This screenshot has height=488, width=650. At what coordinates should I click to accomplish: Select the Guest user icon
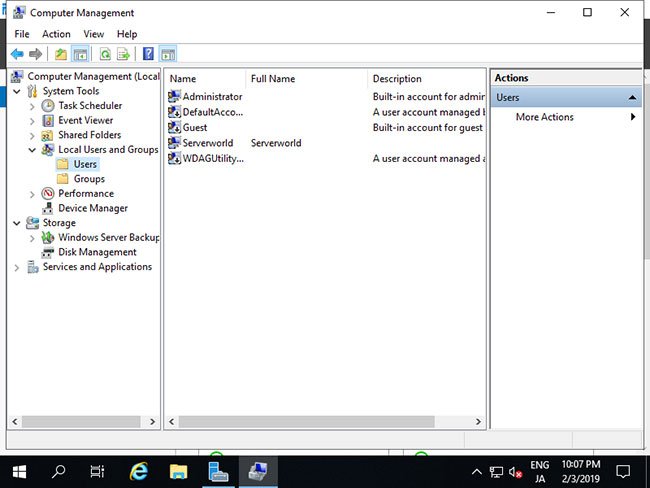tap(174, 127)
